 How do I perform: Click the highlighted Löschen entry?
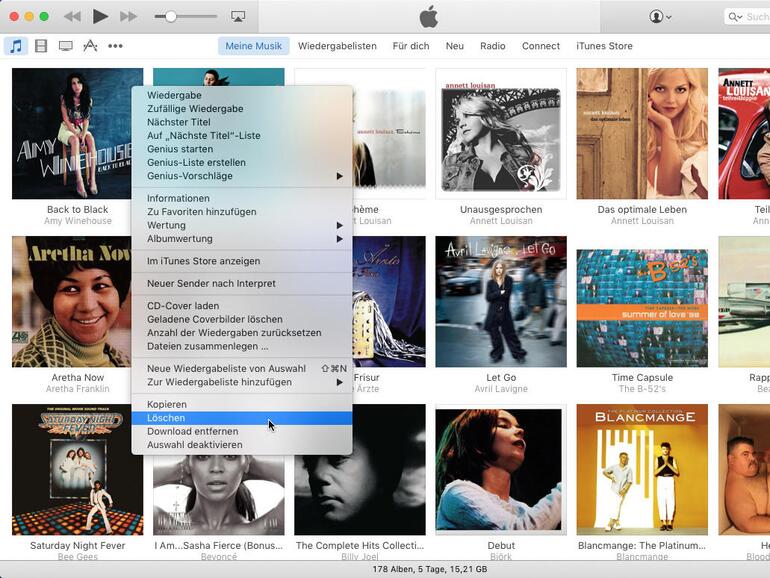point(242,418)
